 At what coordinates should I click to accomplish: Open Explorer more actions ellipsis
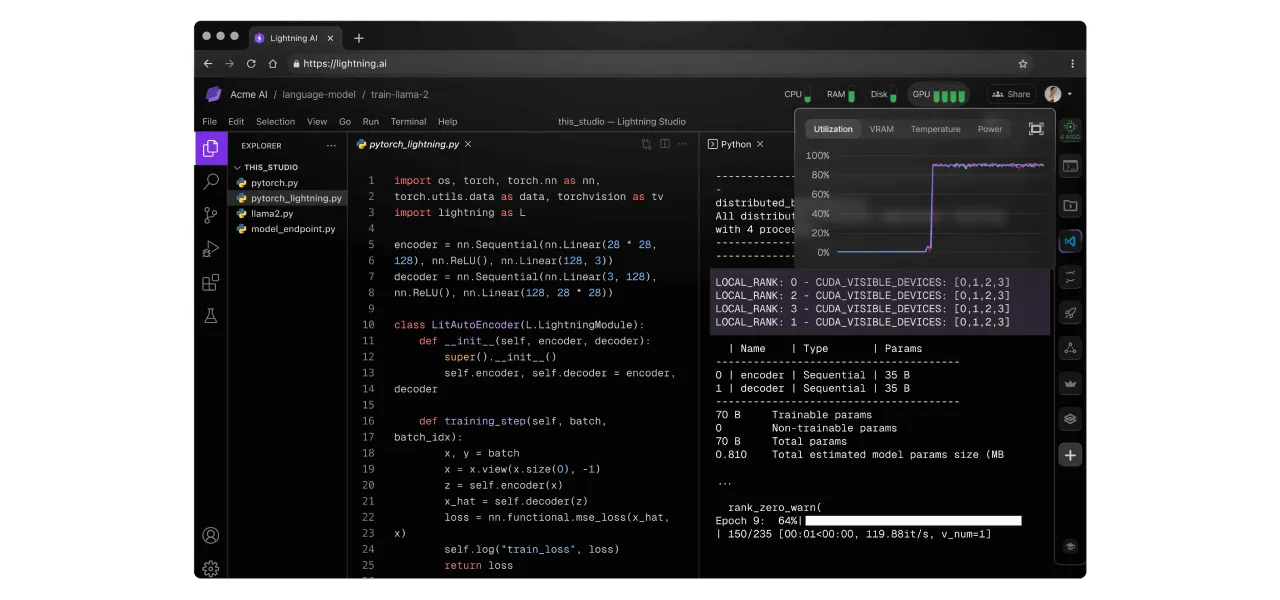(332, 145)
